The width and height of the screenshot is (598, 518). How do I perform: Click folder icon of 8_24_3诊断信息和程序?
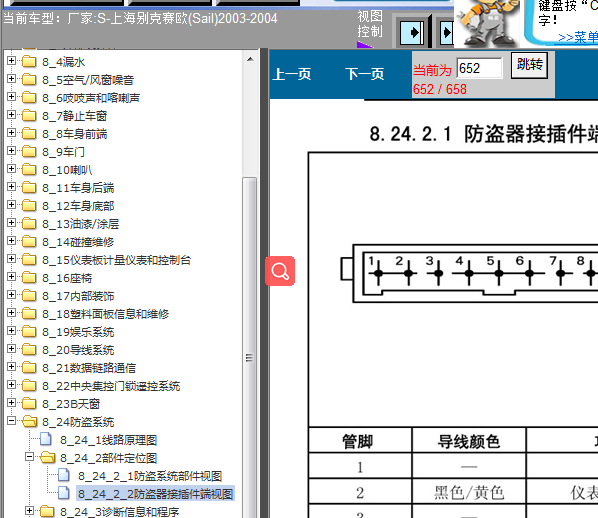click(47, 512)
